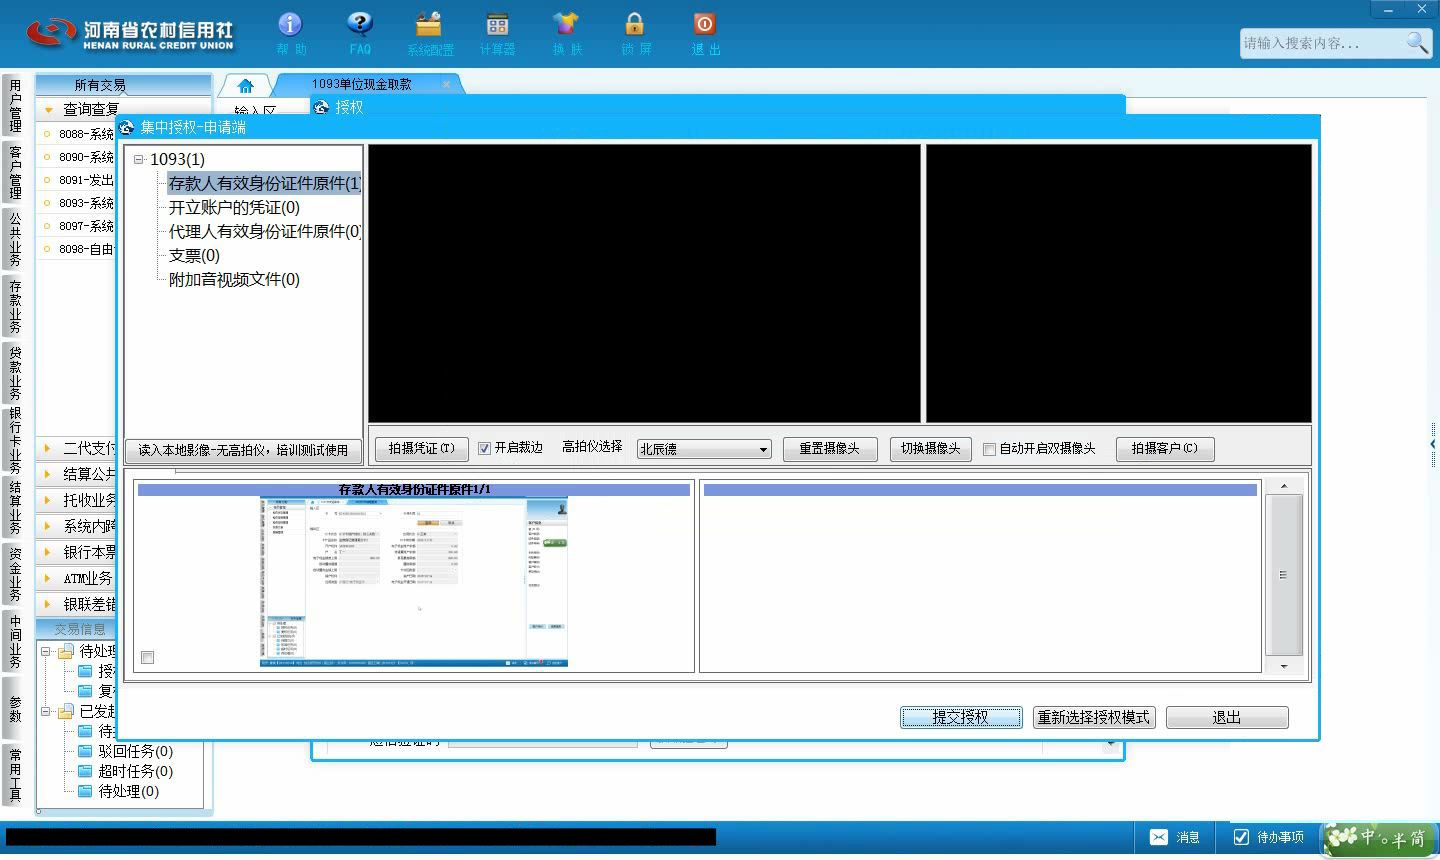Viewport: 1440px width, 860px height.
Task: Switch to 常用工具 side tab
Action: pos(14,775)
